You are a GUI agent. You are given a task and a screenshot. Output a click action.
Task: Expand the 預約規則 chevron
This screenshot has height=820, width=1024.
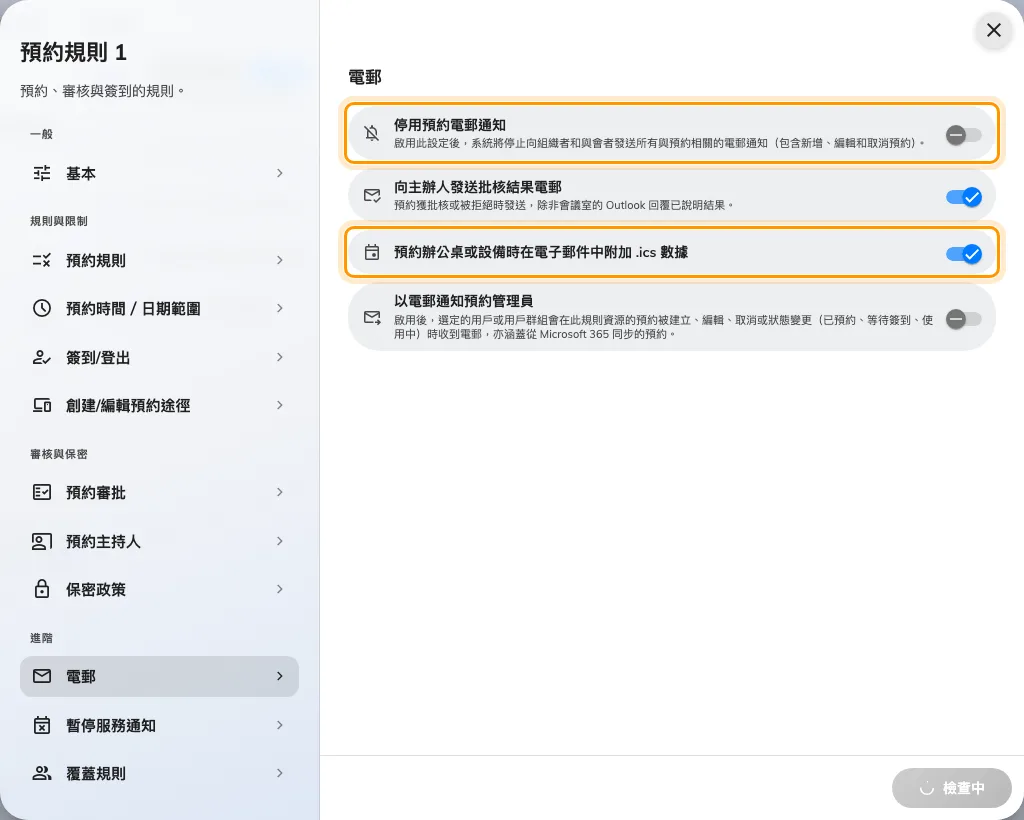point(280,260)
